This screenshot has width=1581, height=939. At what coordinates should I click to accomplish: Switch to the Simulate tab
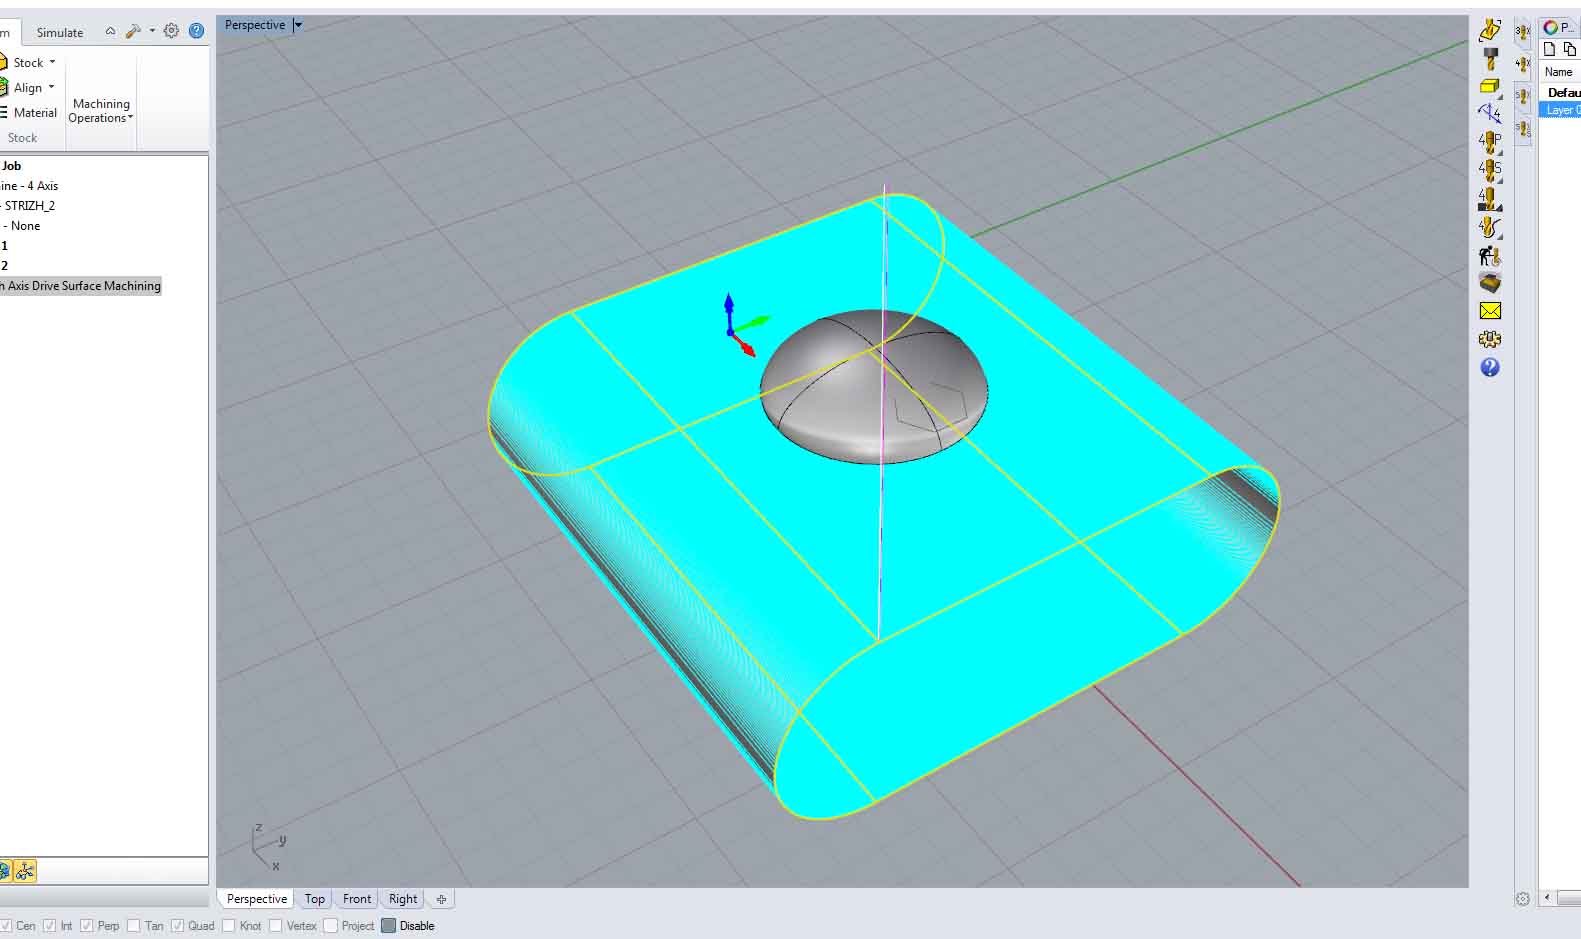pyautogui.click(x=60, y=32)
